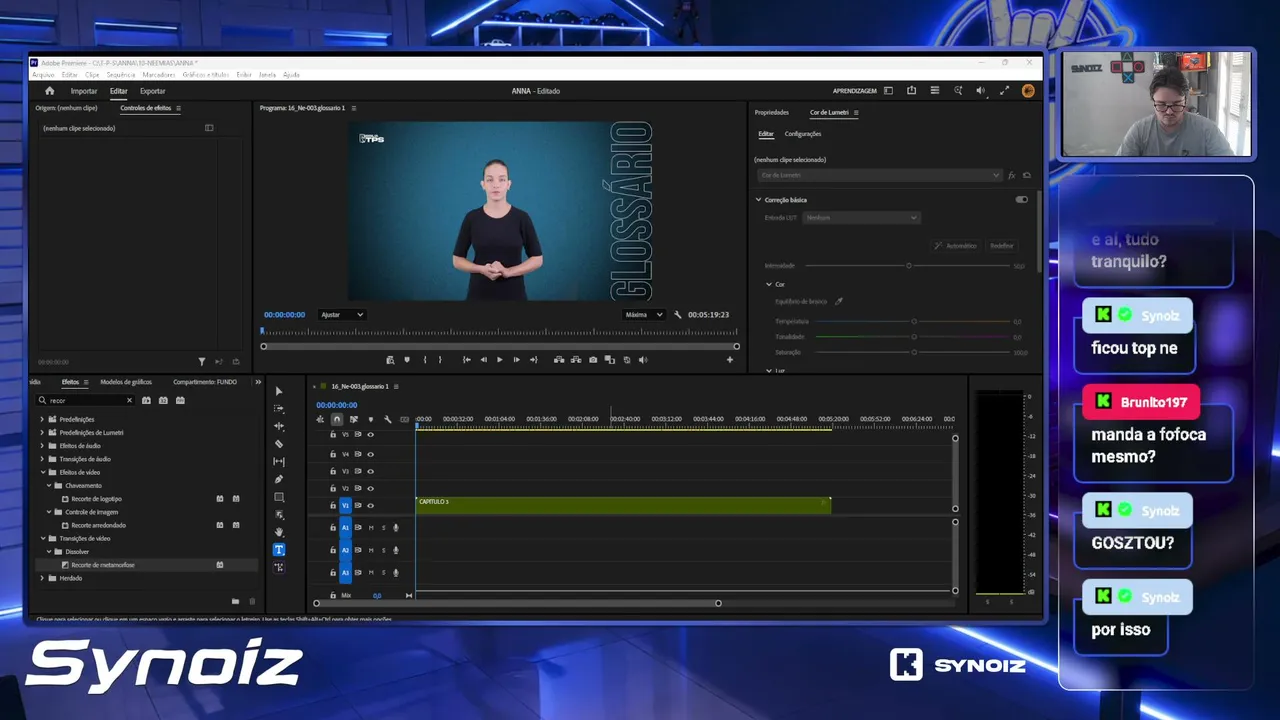The image size is (1280, 720).
Task: Select the Selection arrow tool
Action: [x=279, y=391]
